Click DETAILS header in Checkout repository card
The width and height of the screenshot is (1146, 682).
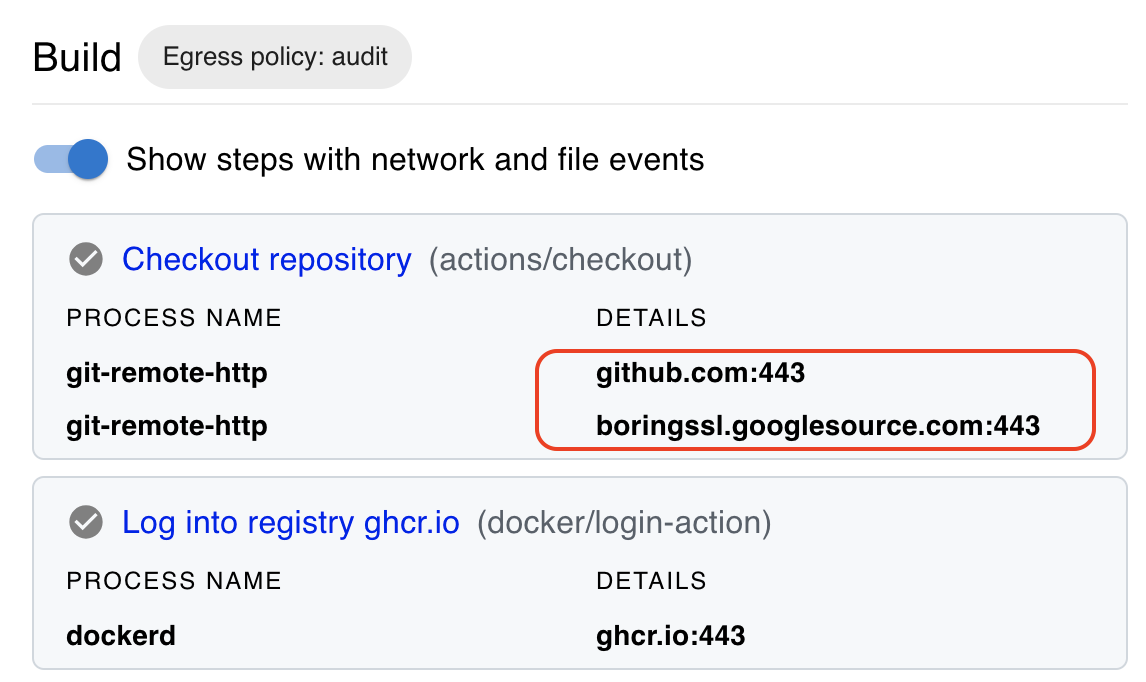(x=651, y=318)
